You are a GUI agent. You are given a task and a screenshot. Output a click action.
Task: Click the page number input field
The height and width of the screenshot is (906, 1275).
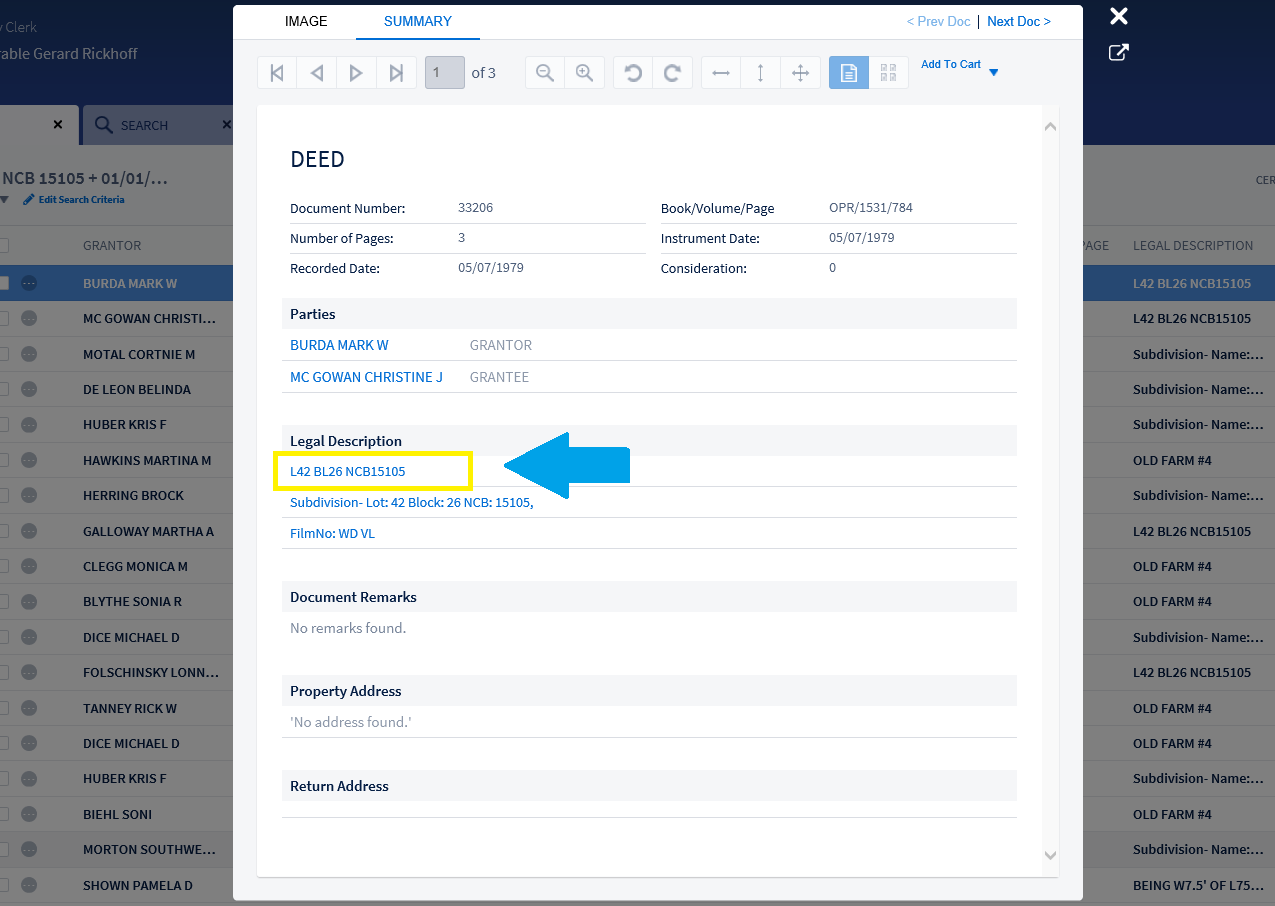pos(445,73)
